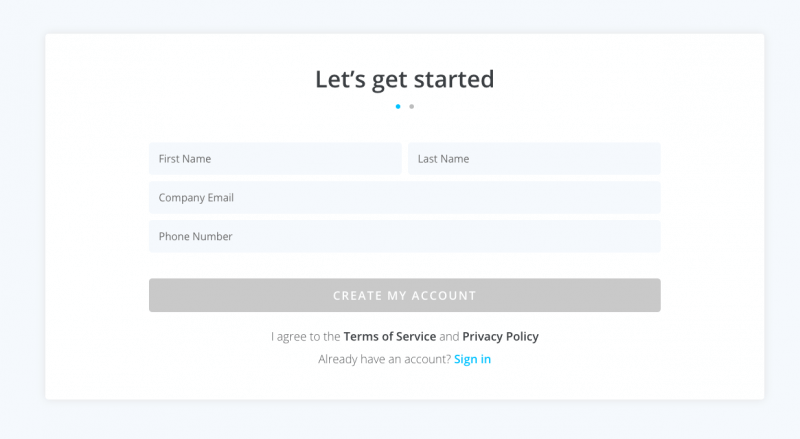Activate the Last Name entry box
This screenshot has height=439, width=800.
(x=534, y=159)
